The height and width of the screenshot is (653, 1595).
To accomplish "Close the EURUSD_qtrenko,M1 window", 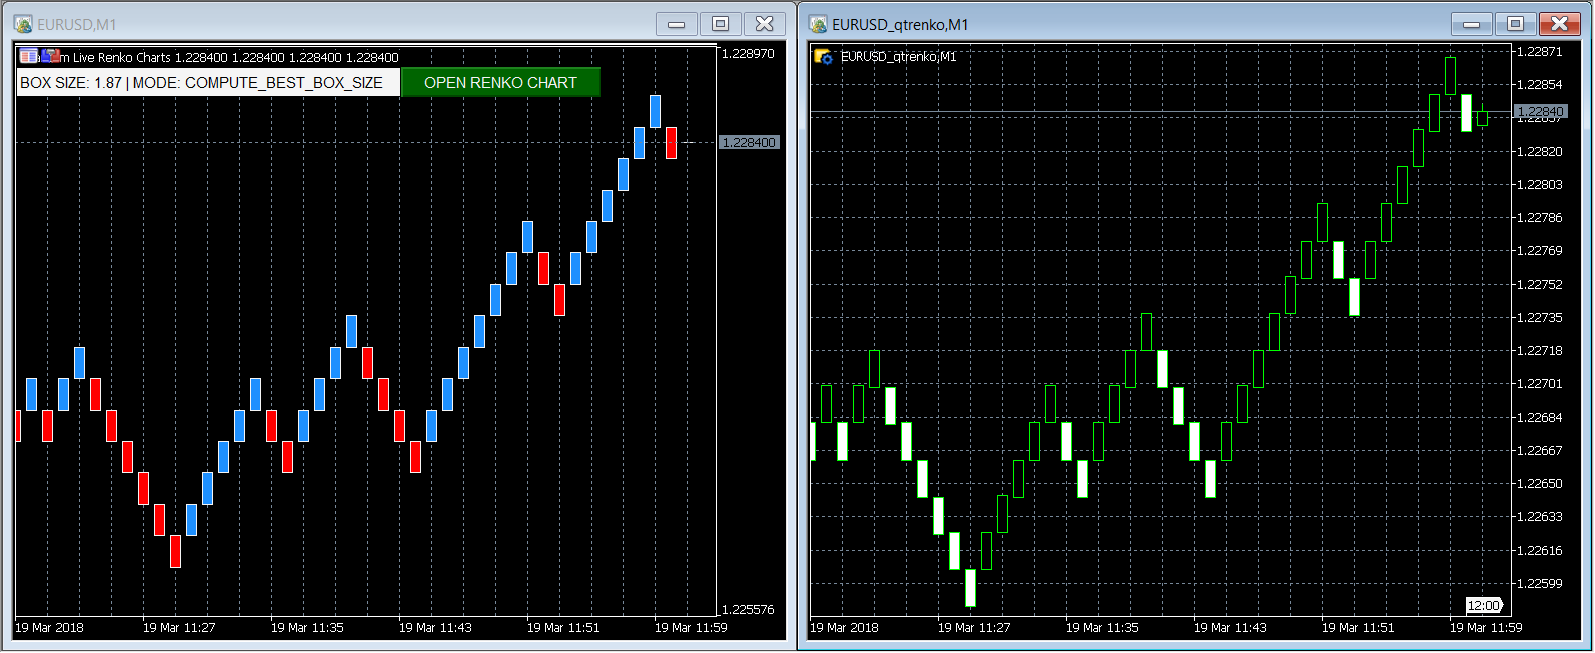I will click(x=1559, y=24).
